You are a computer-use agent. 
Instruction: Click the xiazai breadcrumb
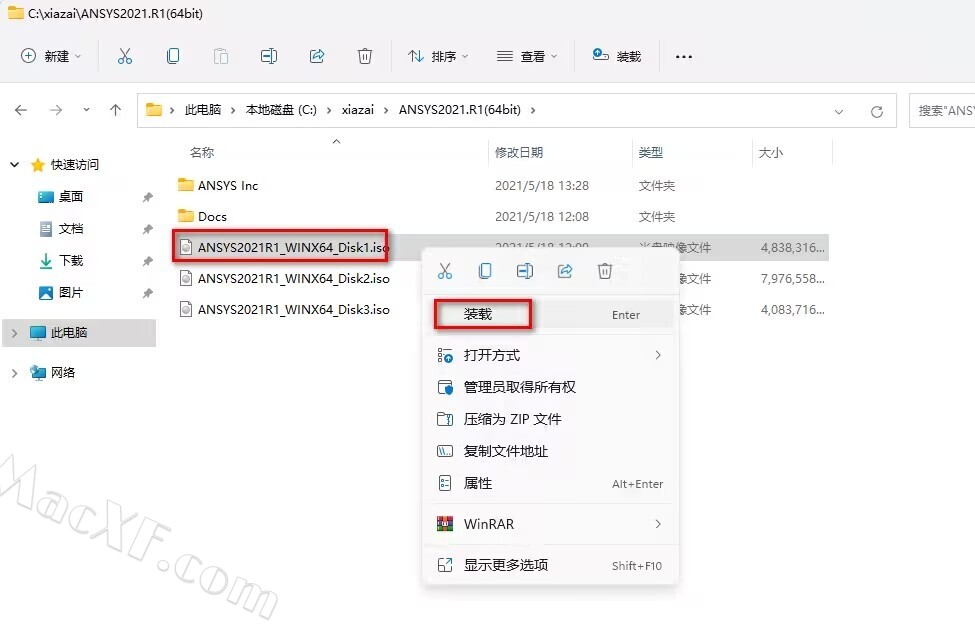click(358, 110)
